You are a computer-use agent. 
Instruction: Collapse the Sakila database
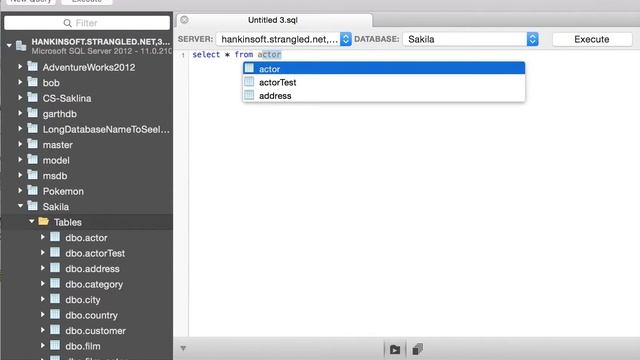point(20,206)
